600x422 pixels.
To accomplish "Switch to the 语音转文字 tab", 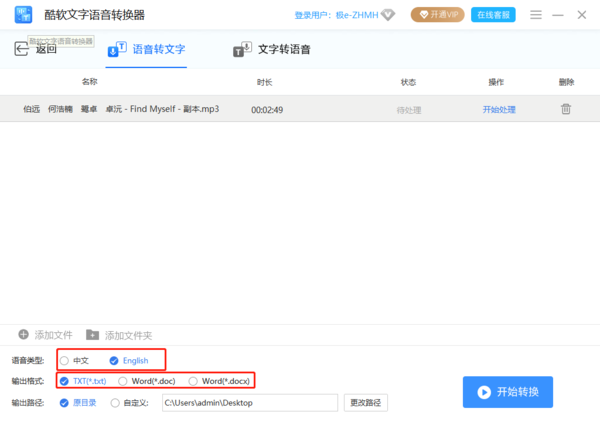I will pyautogui.click(x=146, y=49).
